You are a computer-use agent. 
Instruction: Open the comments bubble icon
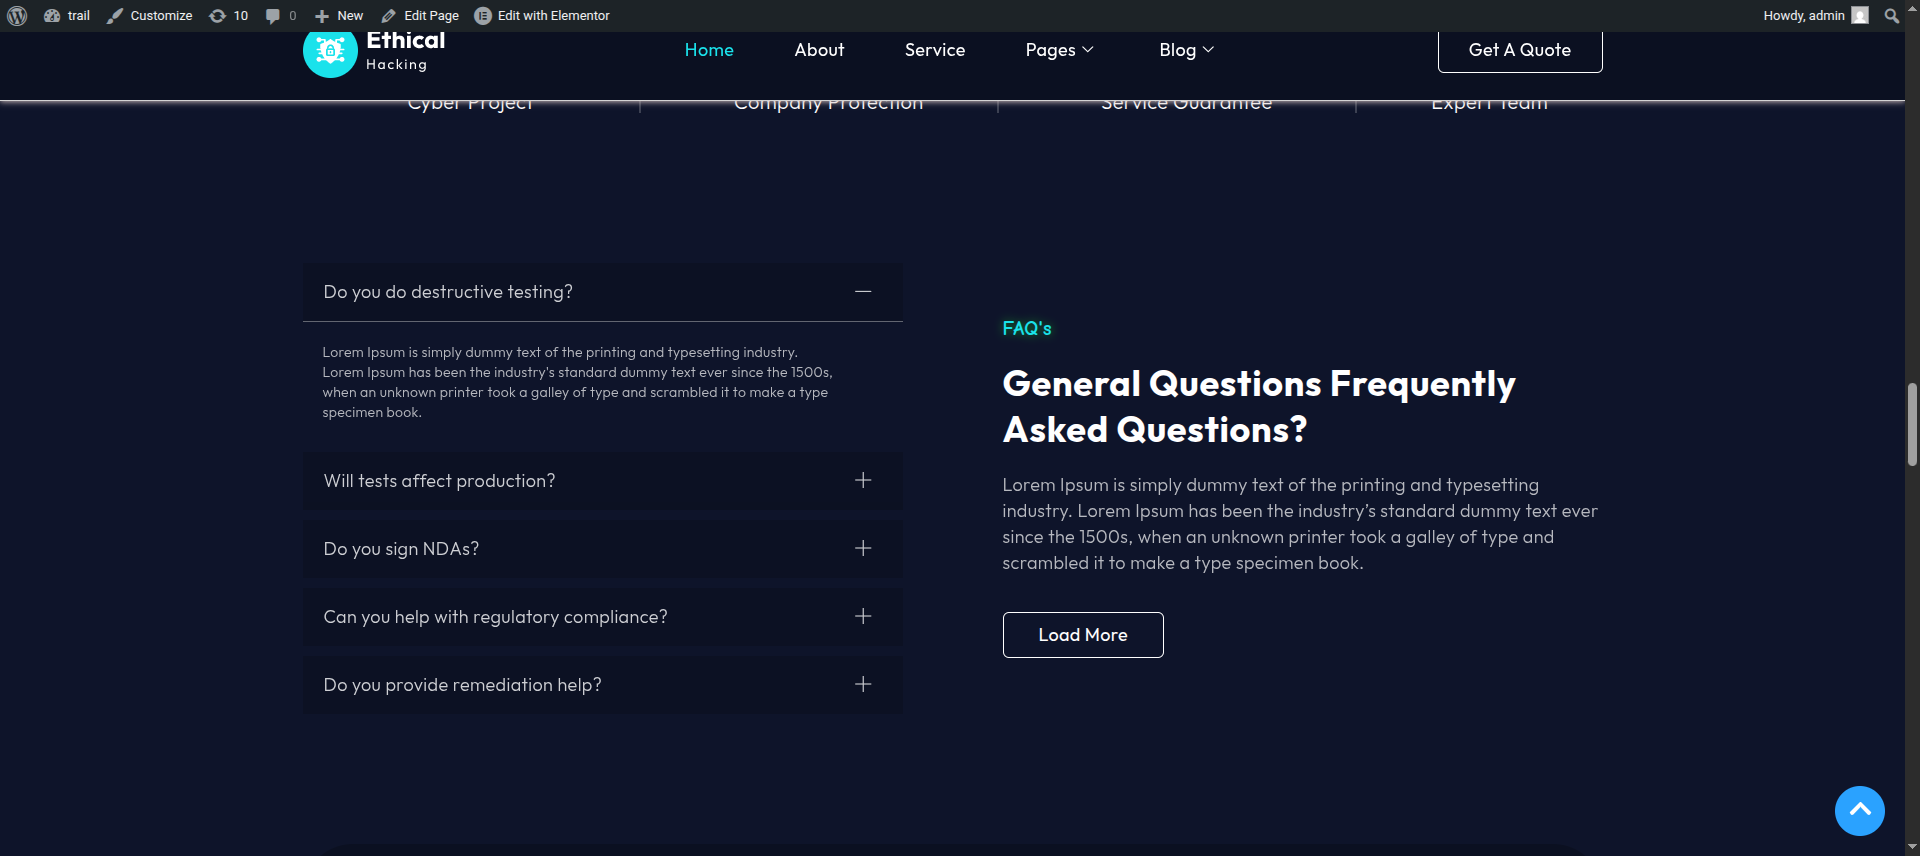tap(273, 16)
